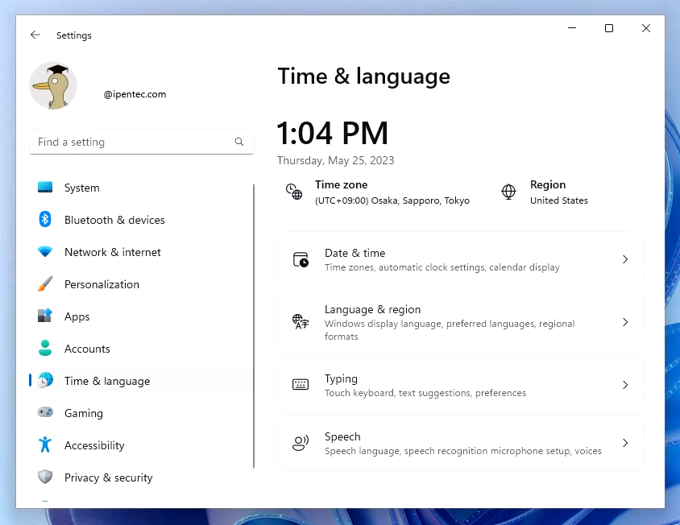Click the sidebar vertical scrollbar
680x525 pixels.
(254, 326)
